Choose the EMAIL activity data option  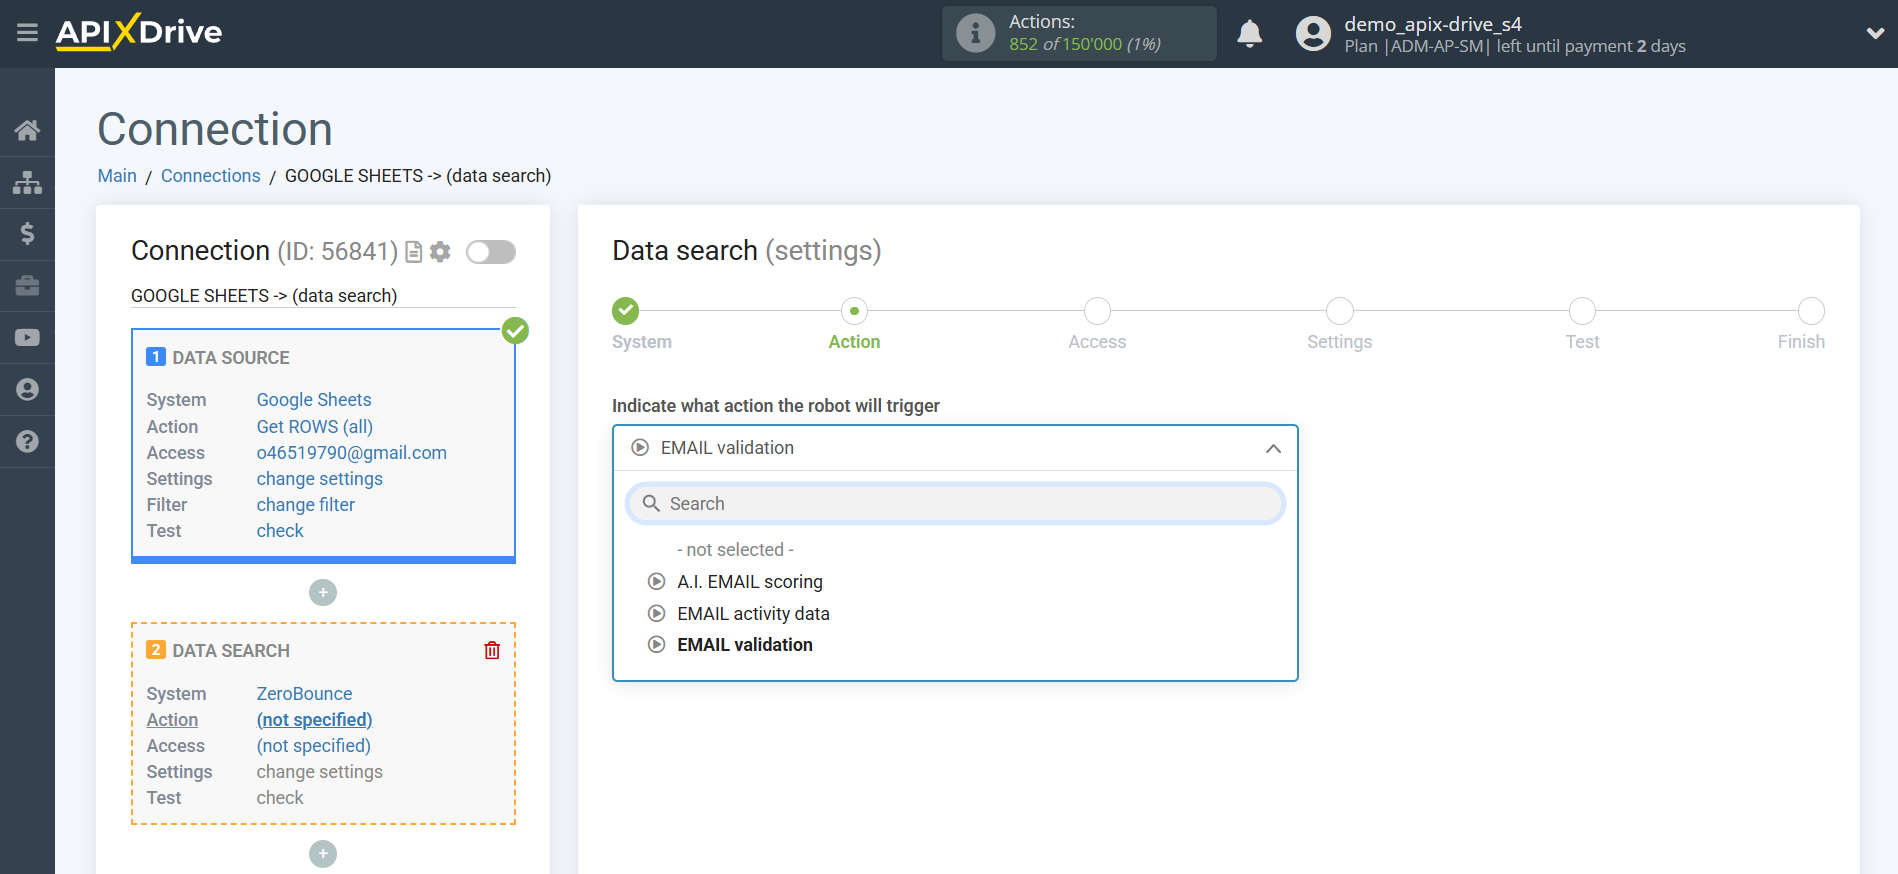point(752,614)
